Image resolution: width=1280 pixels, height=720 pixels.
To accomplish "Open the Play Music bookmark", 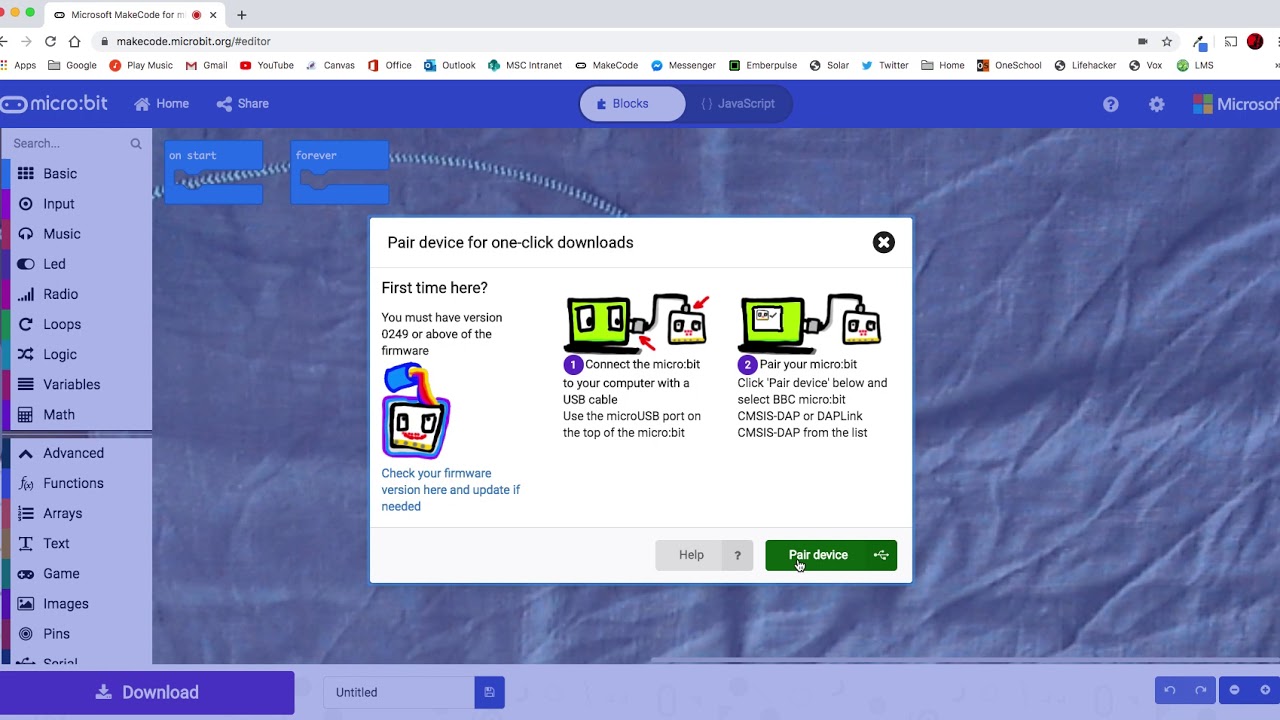I will point(141,65).
